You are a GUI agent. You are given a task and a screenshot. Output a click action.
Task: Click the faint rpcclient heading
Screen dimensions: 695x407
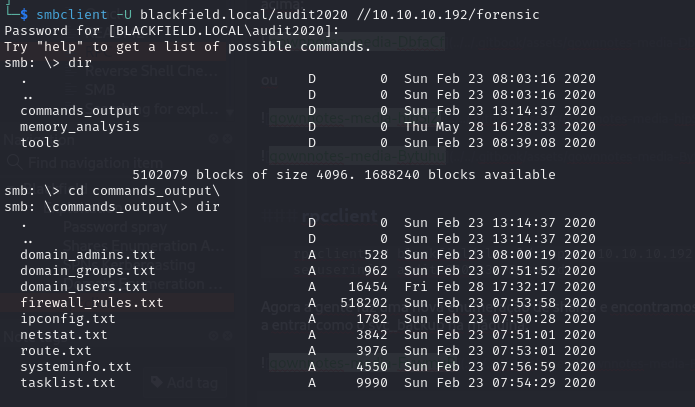tap(340, 216)
